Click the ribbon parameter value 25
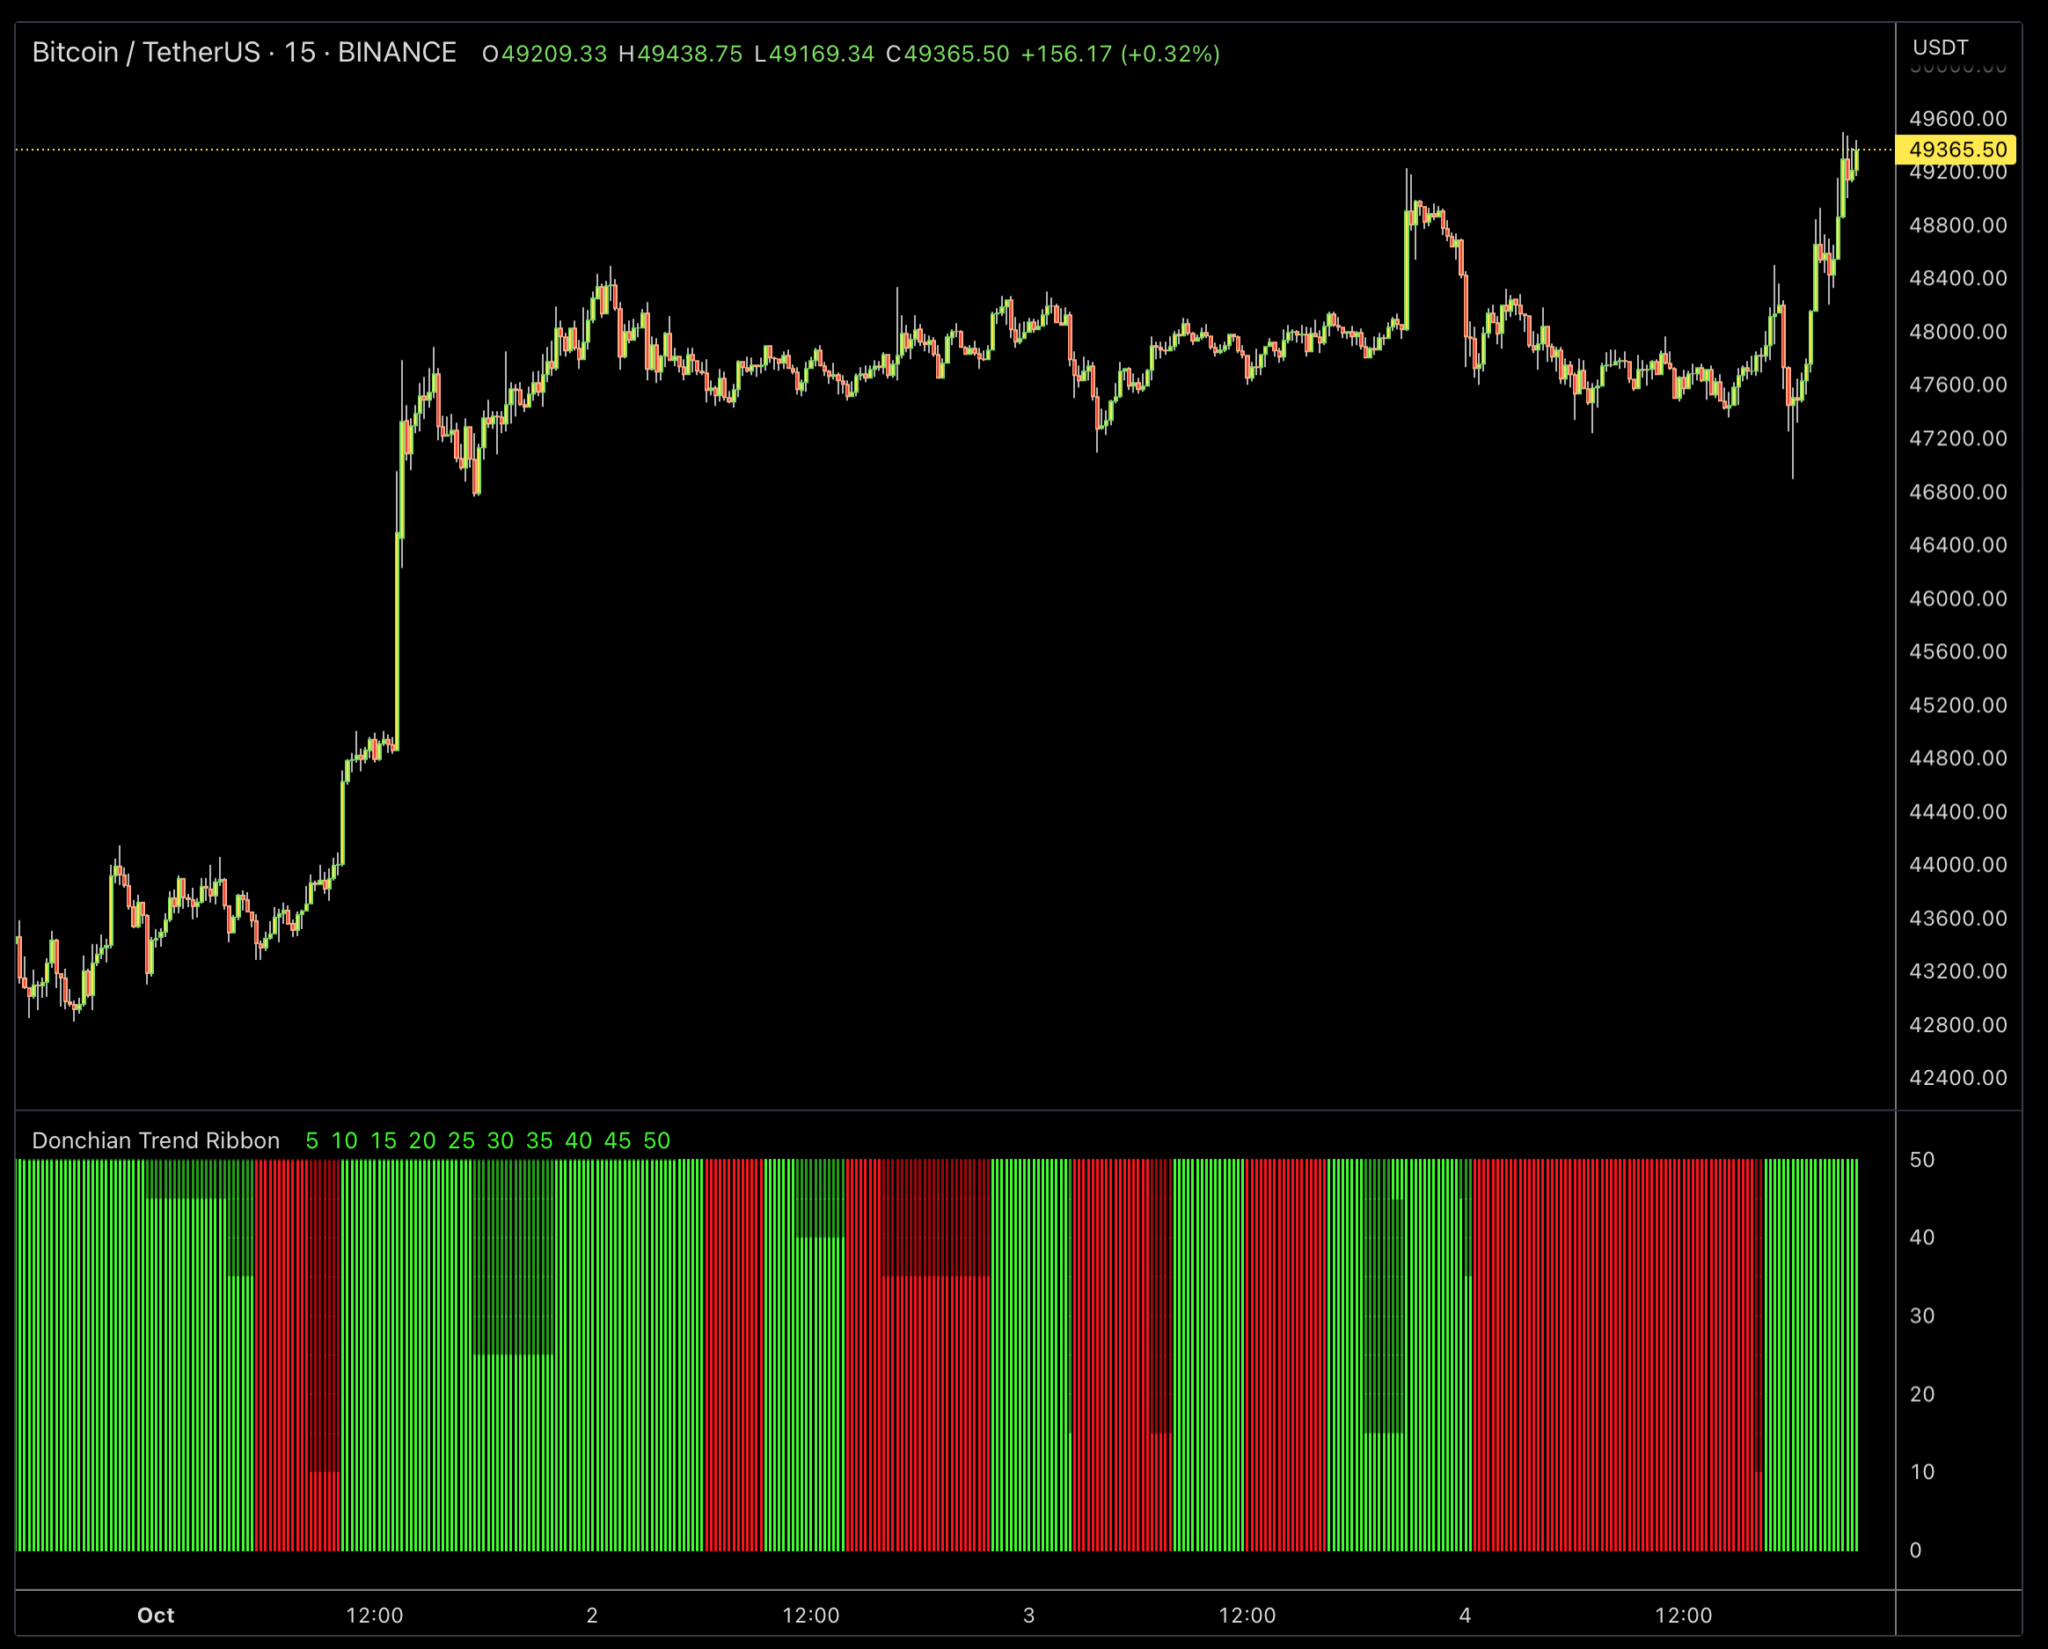This screenshot has width=2048, height=1649. point(461,1140)
